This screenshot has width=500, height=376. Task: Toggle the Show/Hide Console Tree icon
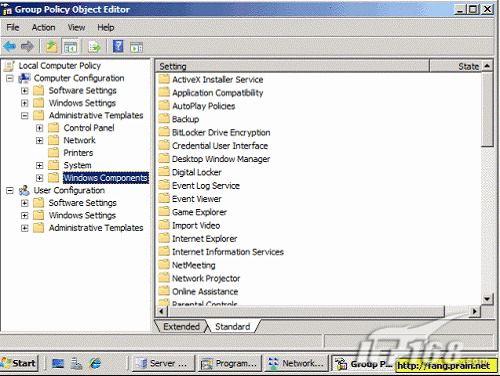click(70, 47)
